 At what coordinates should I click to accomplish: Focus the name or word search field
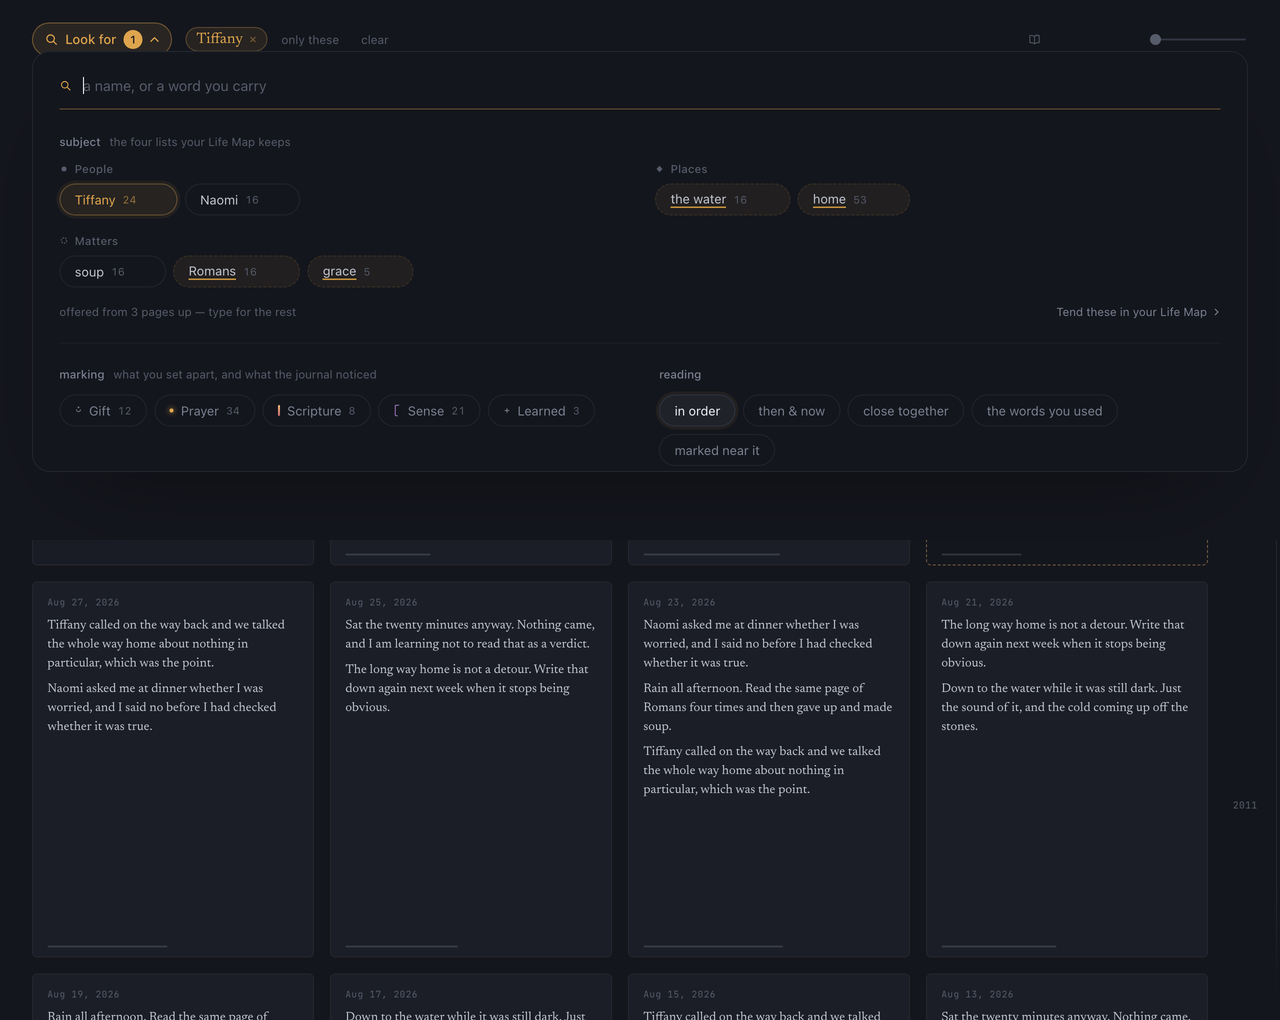pos(640,86)
